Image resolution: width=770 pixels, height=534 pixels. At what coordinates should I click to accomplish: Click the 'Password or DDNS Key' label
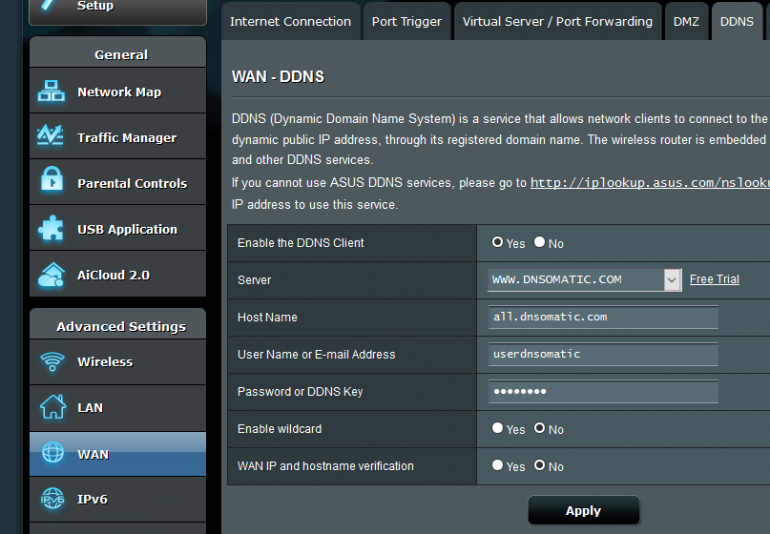[300, 392]
